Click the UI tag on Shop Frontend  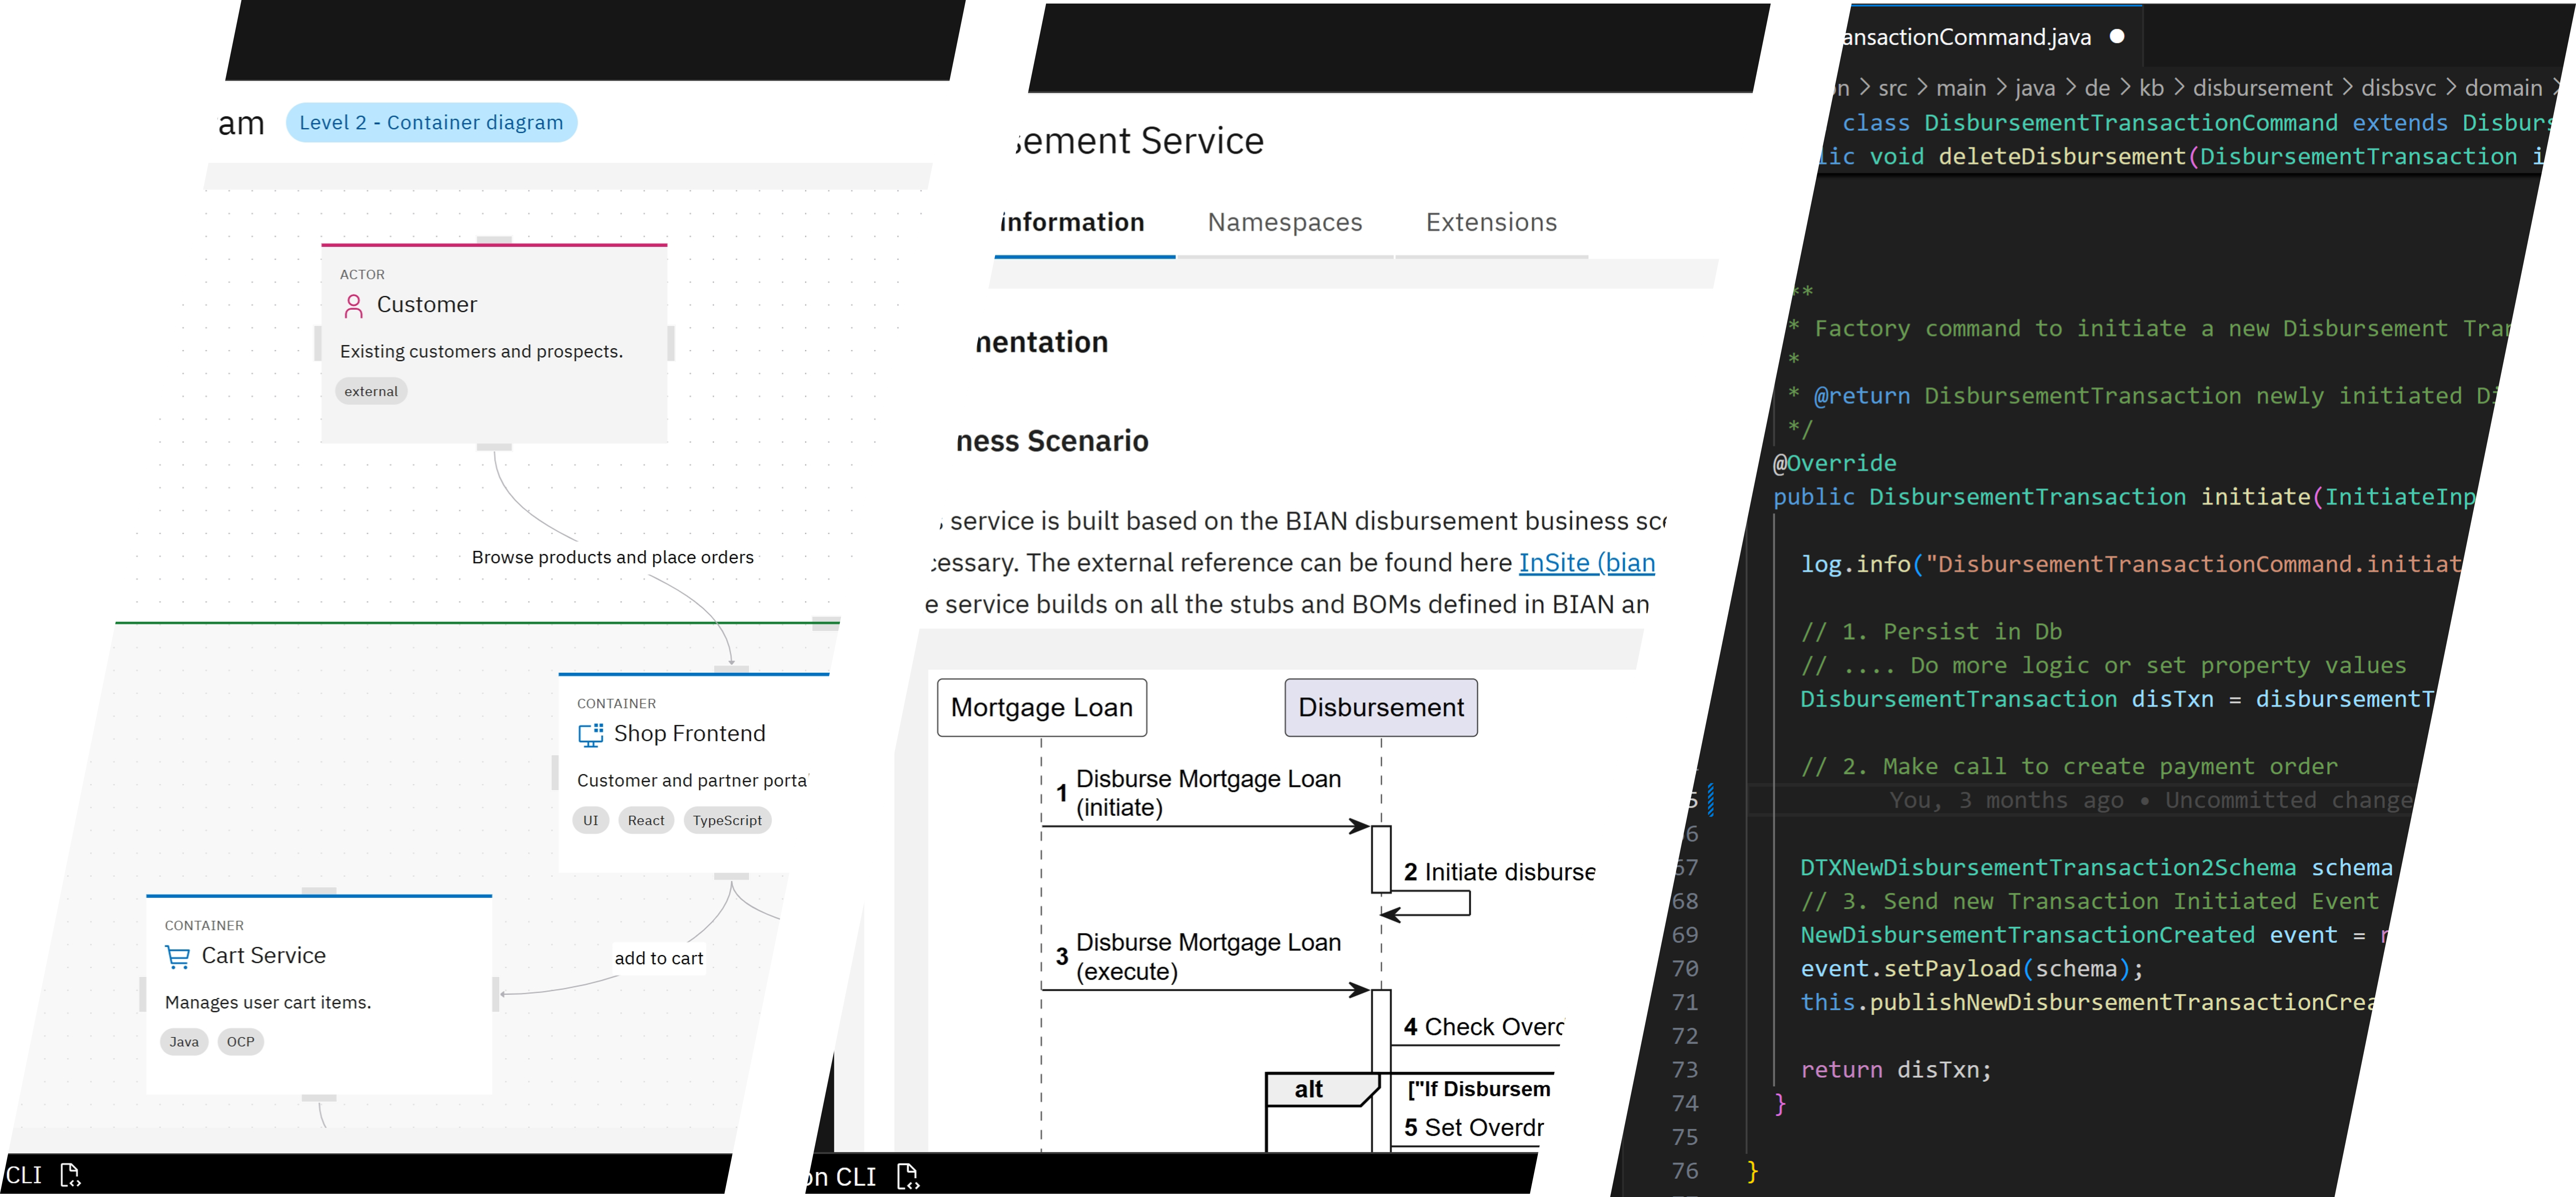[591, 821]
